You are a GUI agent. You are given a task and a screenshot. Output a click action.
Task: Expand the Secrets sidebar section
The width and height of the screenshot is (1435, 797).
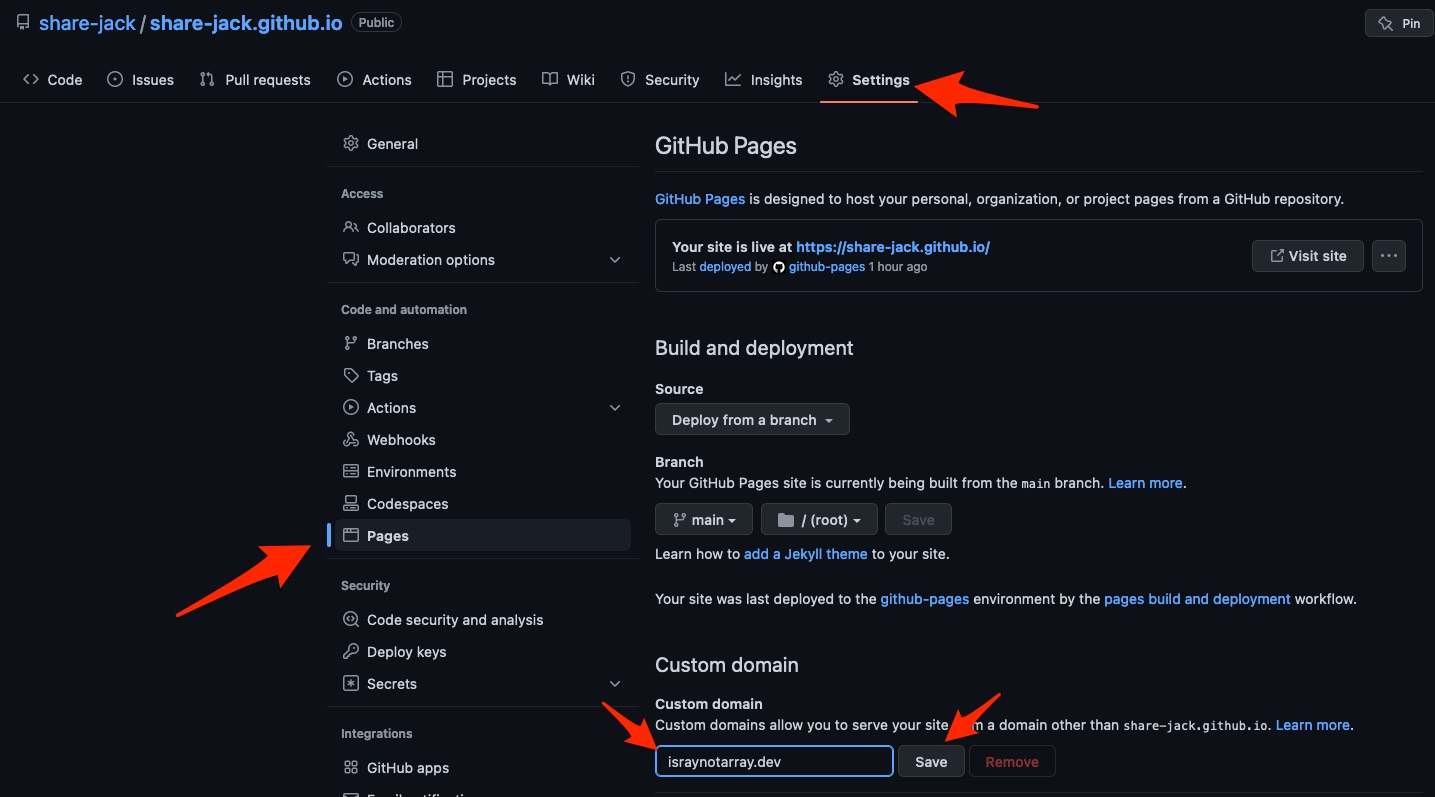[615, 684]
